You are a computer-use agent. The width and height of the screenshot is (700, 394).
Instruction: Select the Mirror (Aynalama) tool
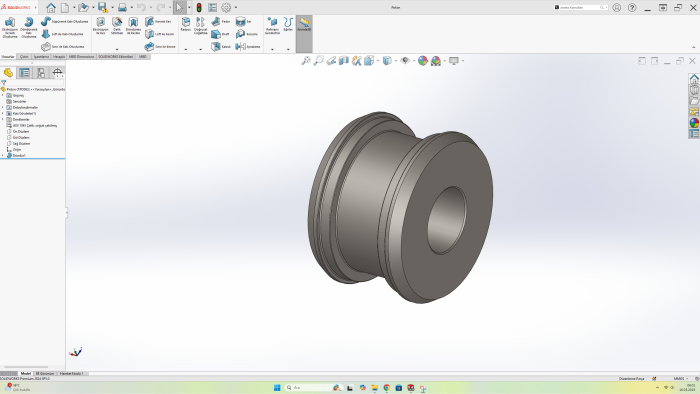pyautogui.click(x=248, y=46)
